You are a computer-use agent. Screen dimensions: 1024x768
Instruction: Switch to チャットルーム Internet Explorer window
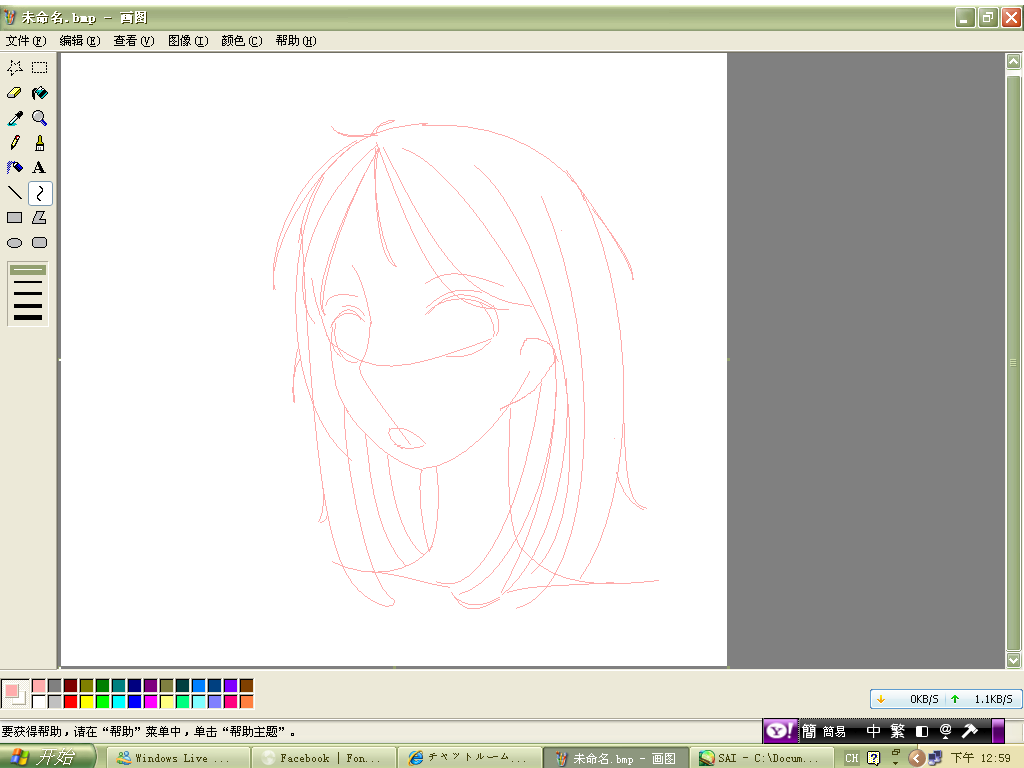470,758
